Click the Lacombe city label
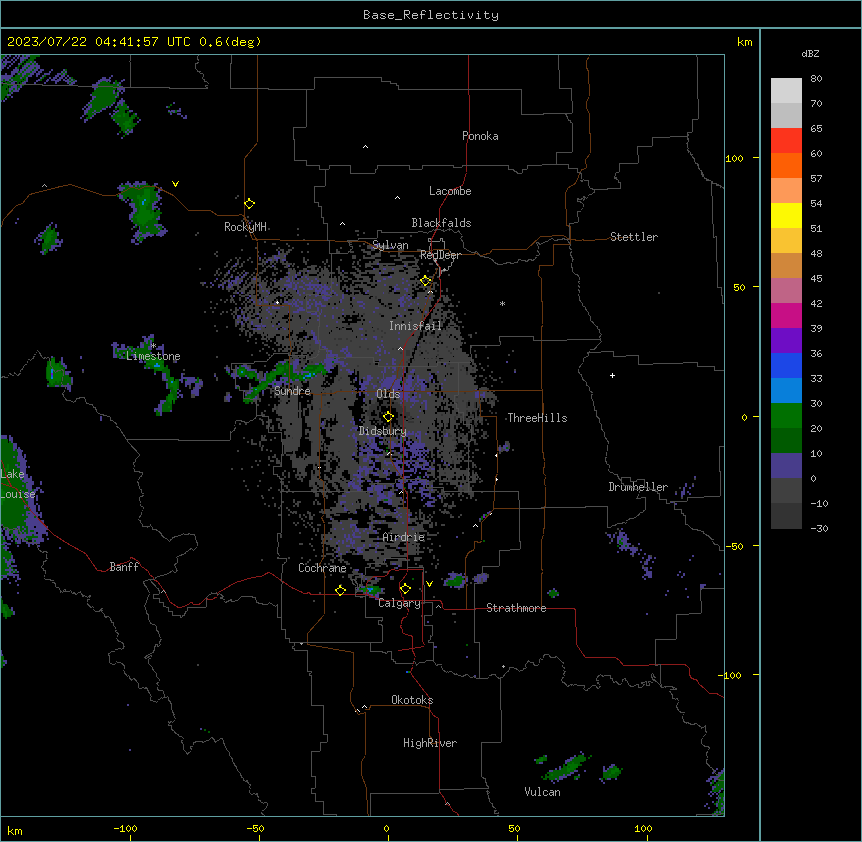Viewport: 862px width, 842px height. 450,191
